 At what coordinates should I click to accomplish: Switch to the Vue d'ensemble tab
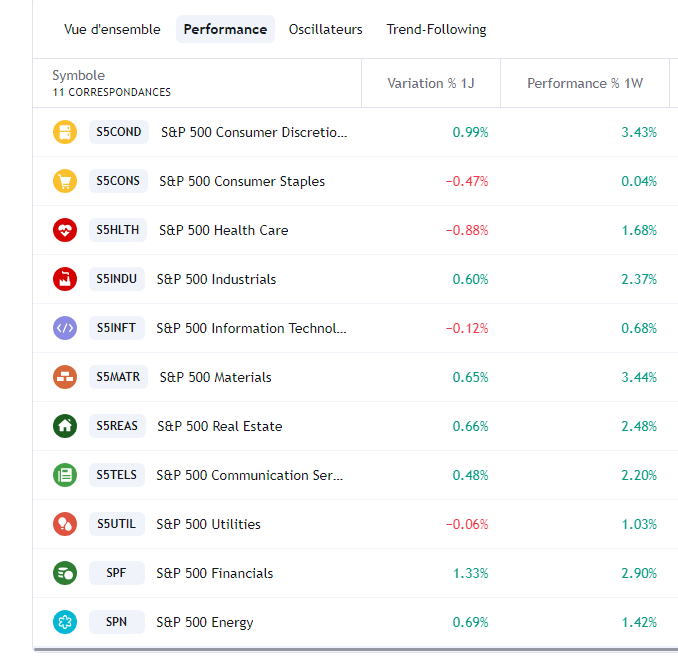112,29
